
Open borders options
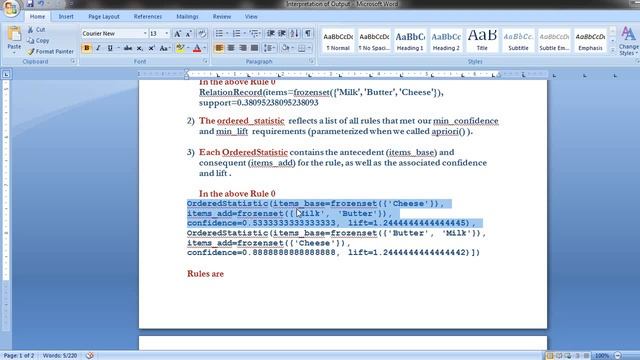[x=303, y=48]
